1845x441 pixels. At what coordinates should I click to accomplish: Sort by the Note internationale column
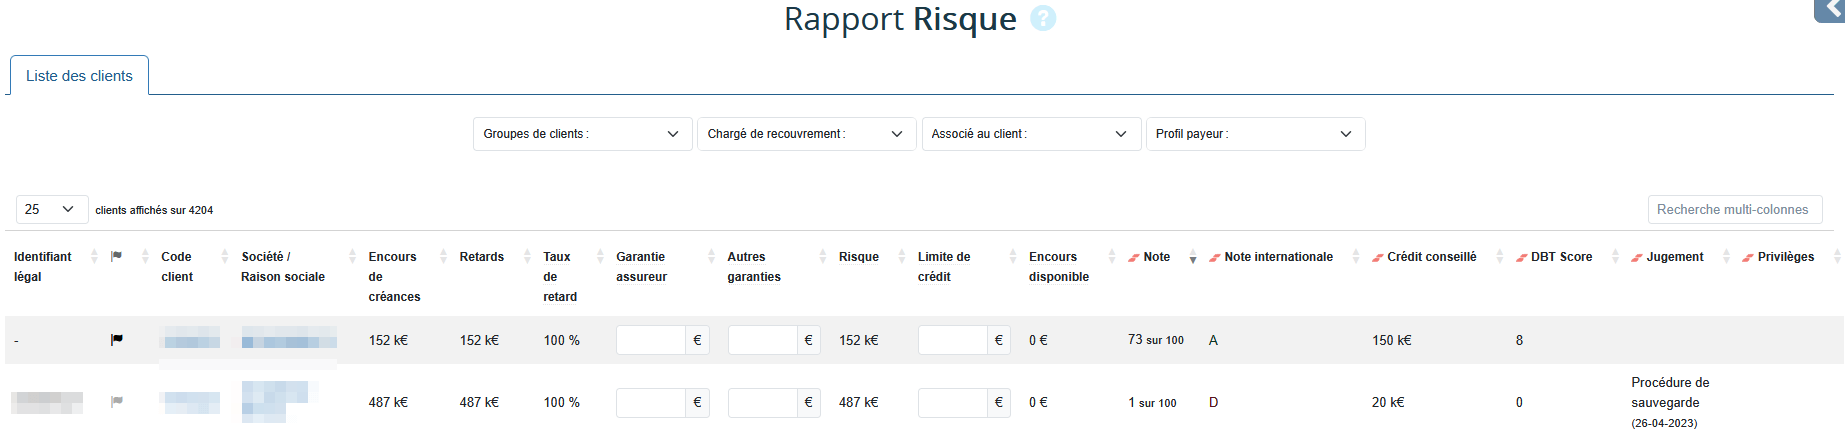[1278, 257]
